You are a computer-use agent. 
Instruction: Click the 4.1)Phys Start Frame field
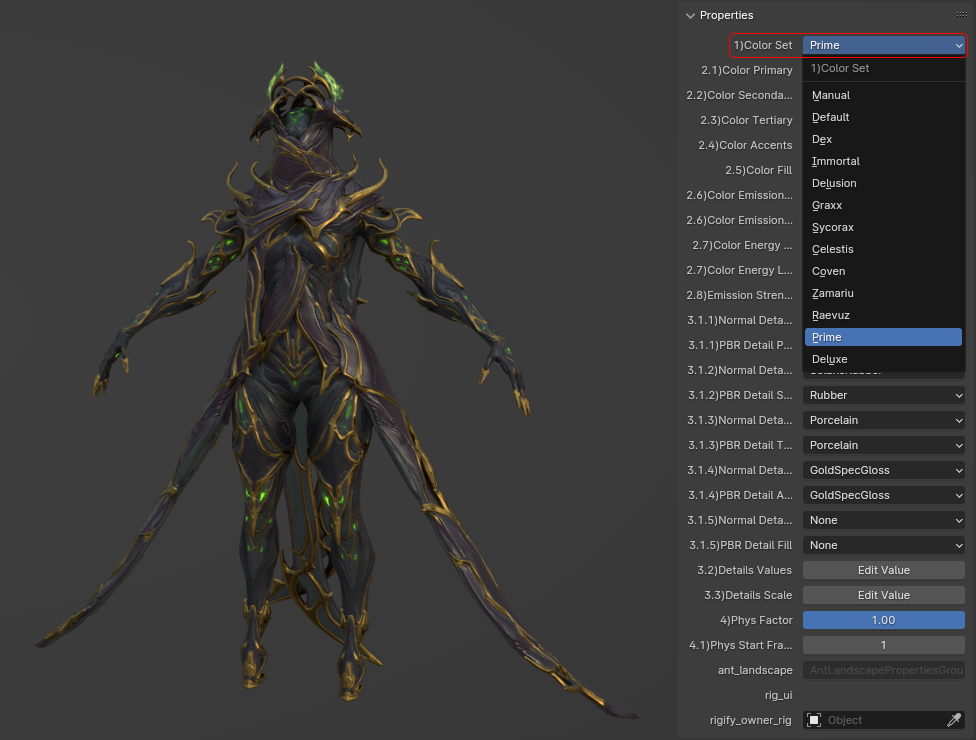(884, 645)
